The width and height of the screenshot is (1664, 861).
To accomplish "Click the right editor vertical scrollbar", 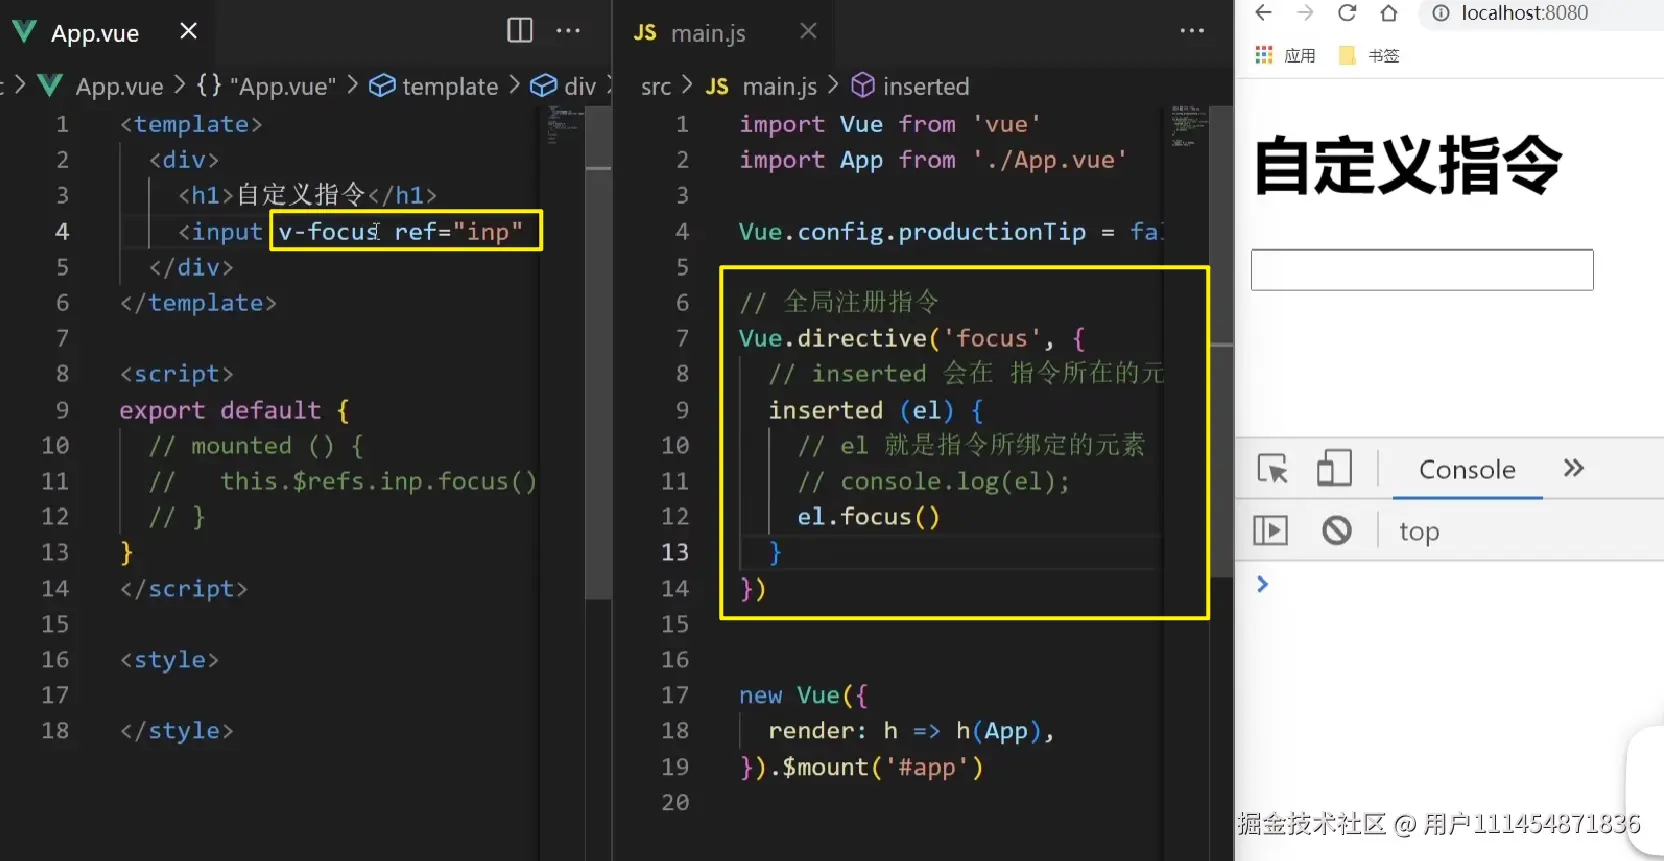I will click(1222, 342).
